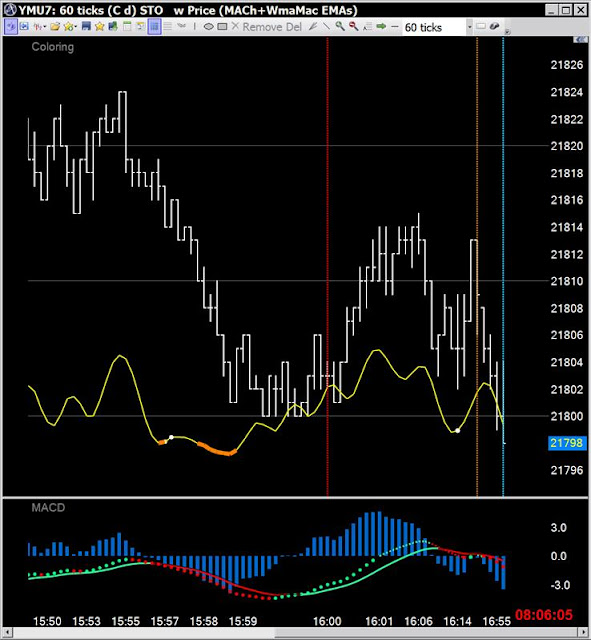Select the pen freehand tool

(313, 27)
